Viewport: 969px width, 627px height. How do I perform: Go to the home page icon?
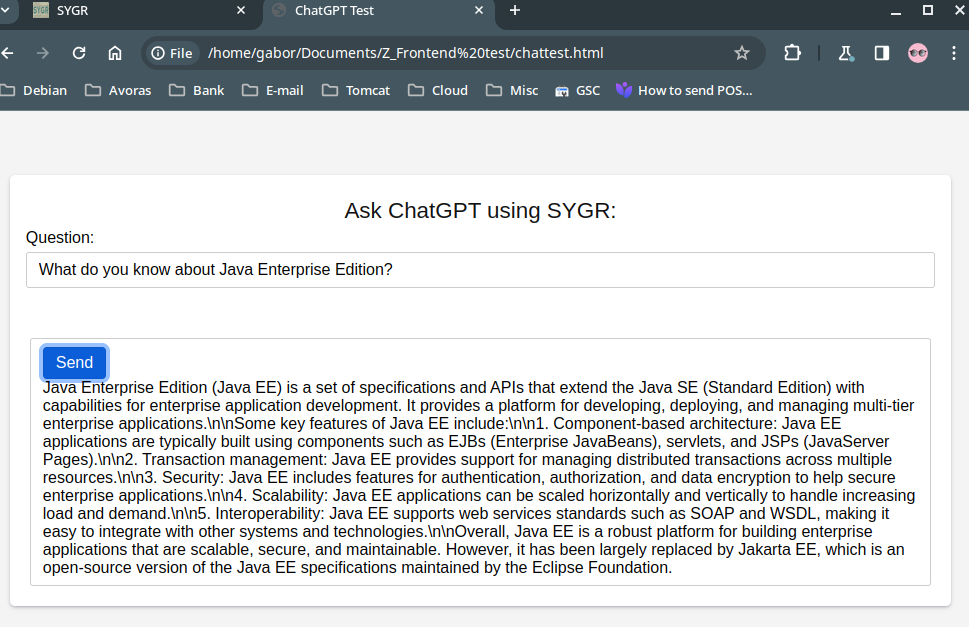pyautogui.click(x=115, y=53)
